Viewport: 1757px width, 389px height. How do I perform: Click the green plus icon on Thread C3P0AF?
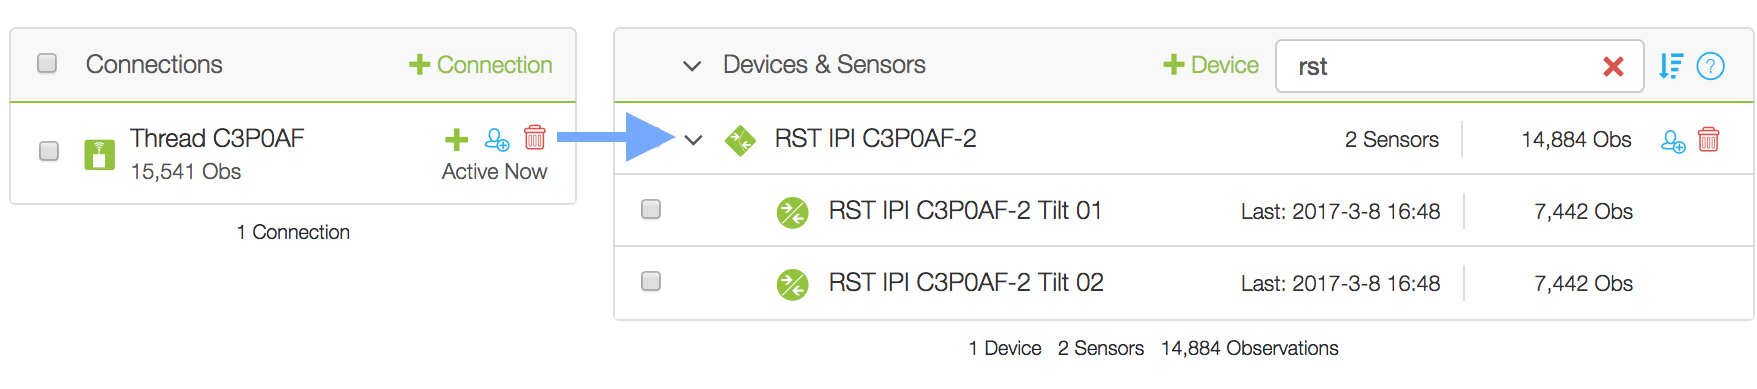tap(456, 139)
